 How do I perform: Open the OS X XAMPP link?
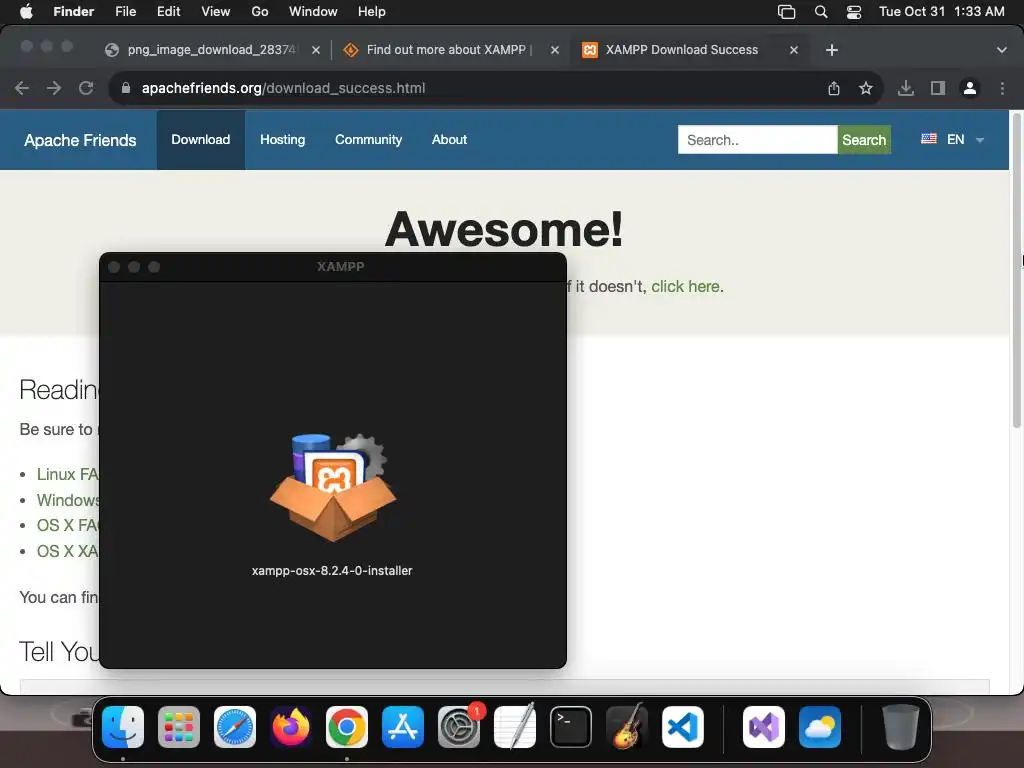(67, 551)
